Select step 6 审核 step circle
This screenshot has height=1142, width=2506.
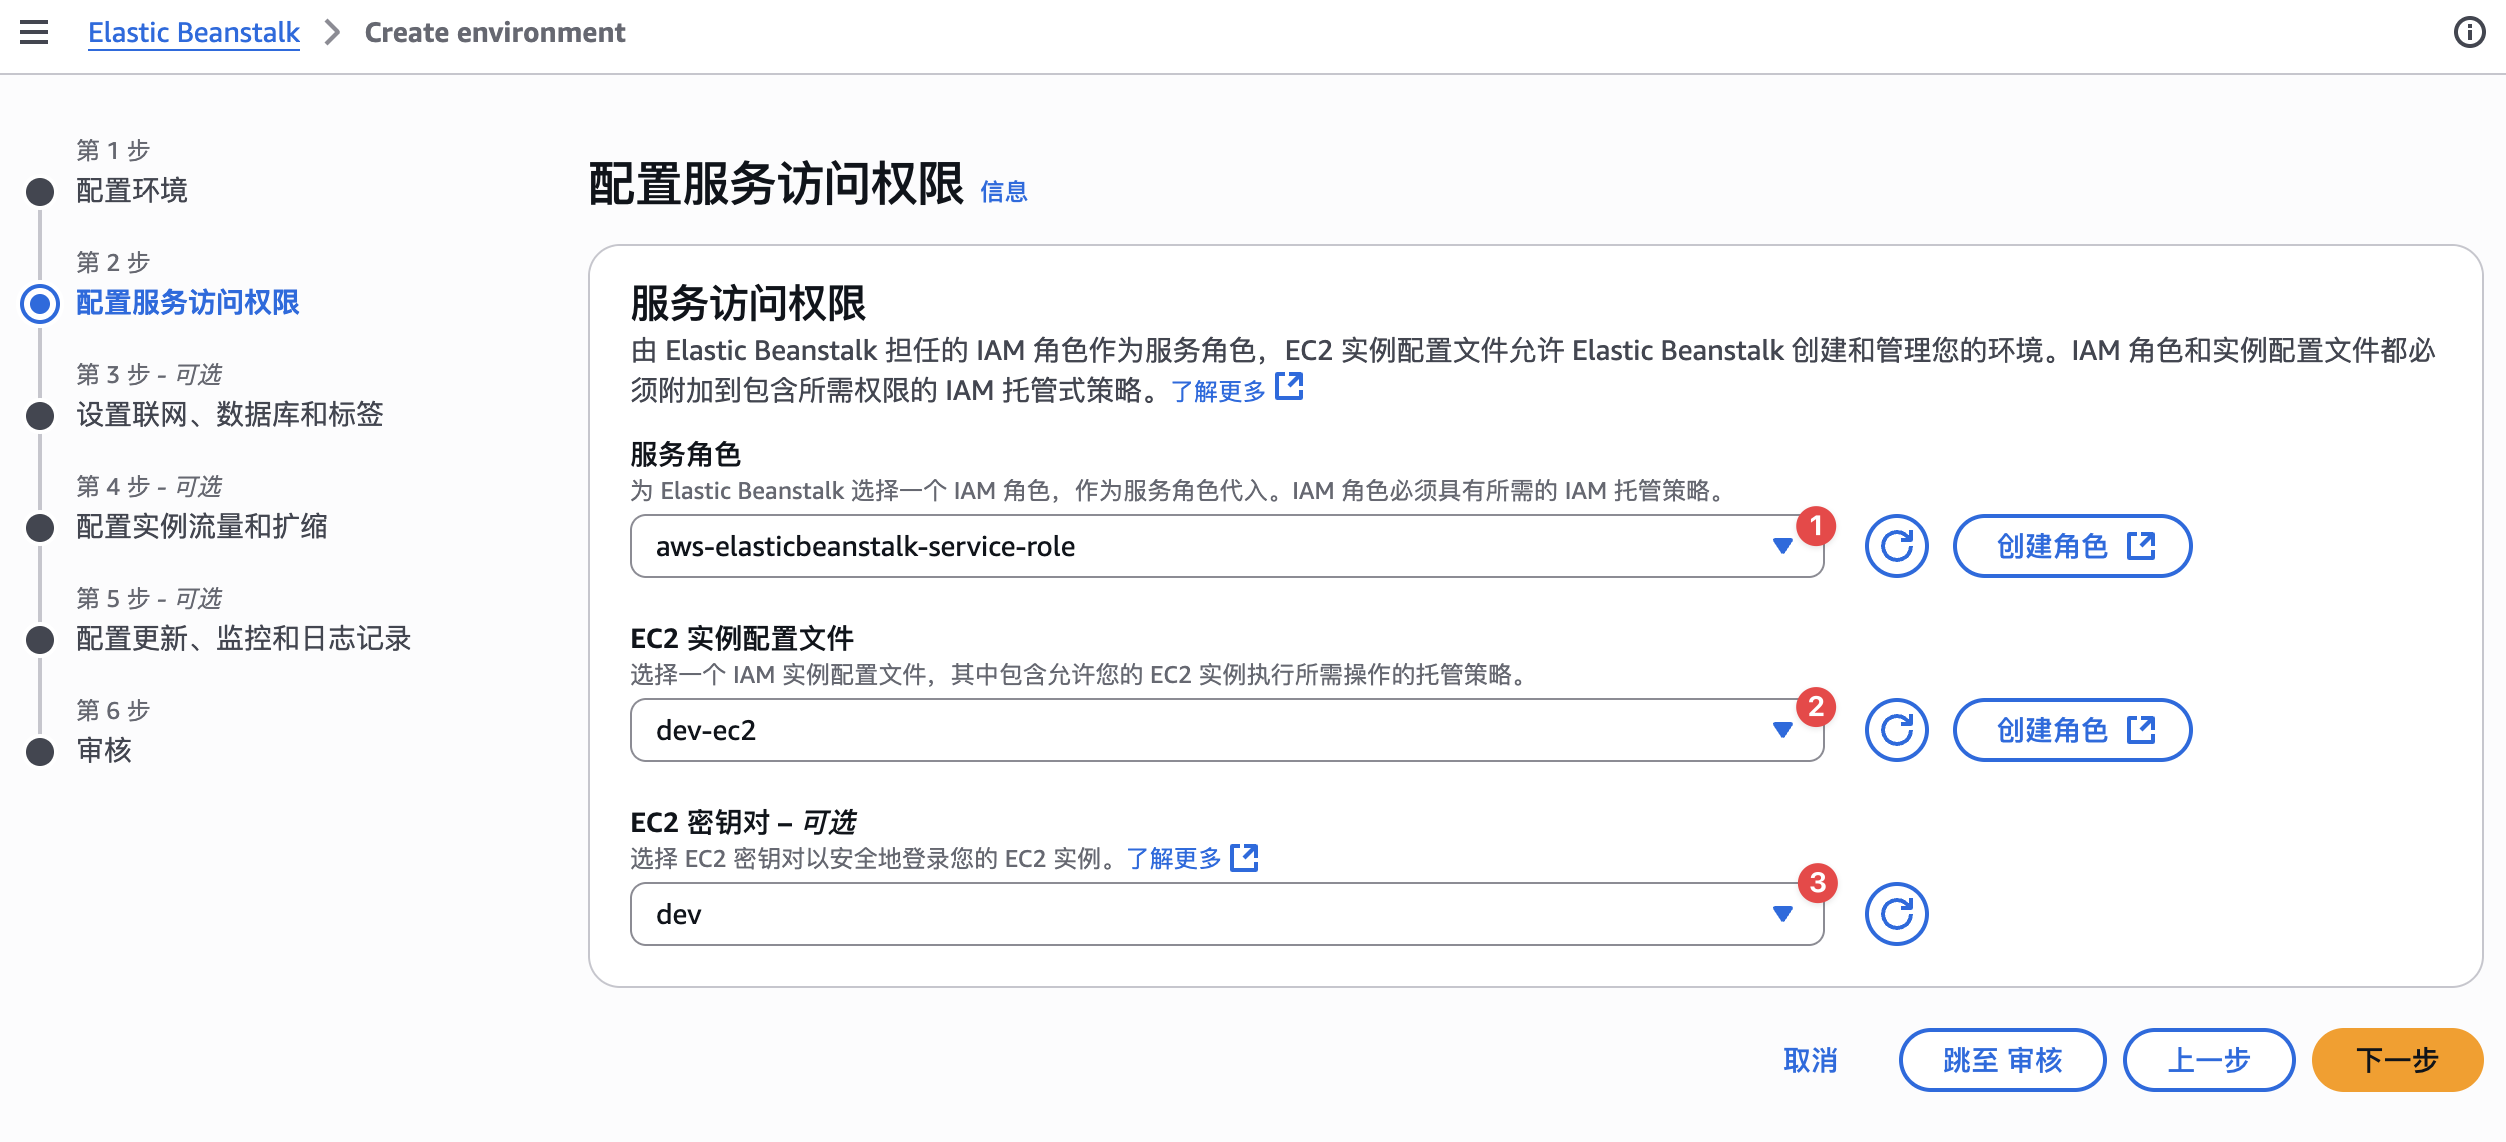click(x=41, y=751)
